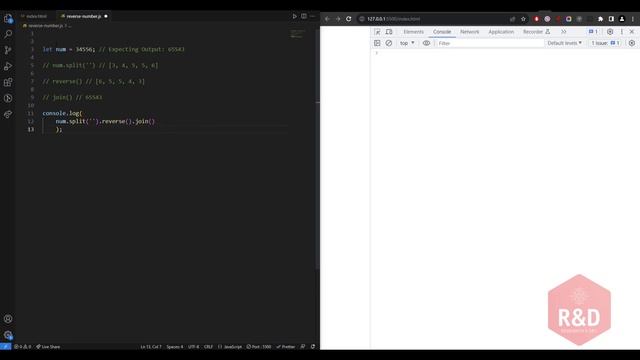Change the CRLF end-of-line selector

click(x=208, y=347)
